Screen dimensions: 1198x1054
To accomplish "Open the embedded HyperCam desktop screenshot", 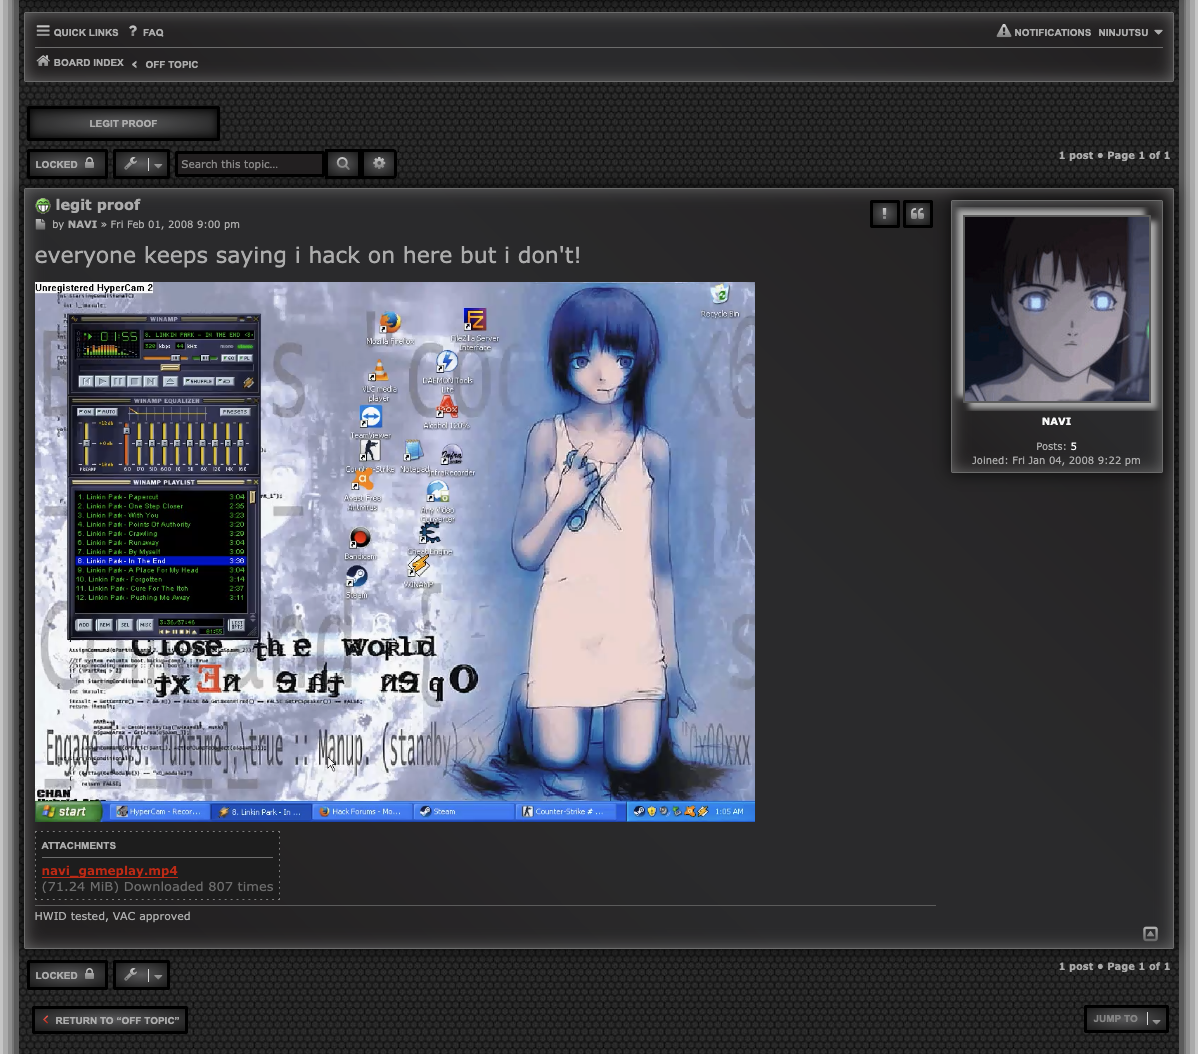I will pyautogui.click(x=394, y=551).
